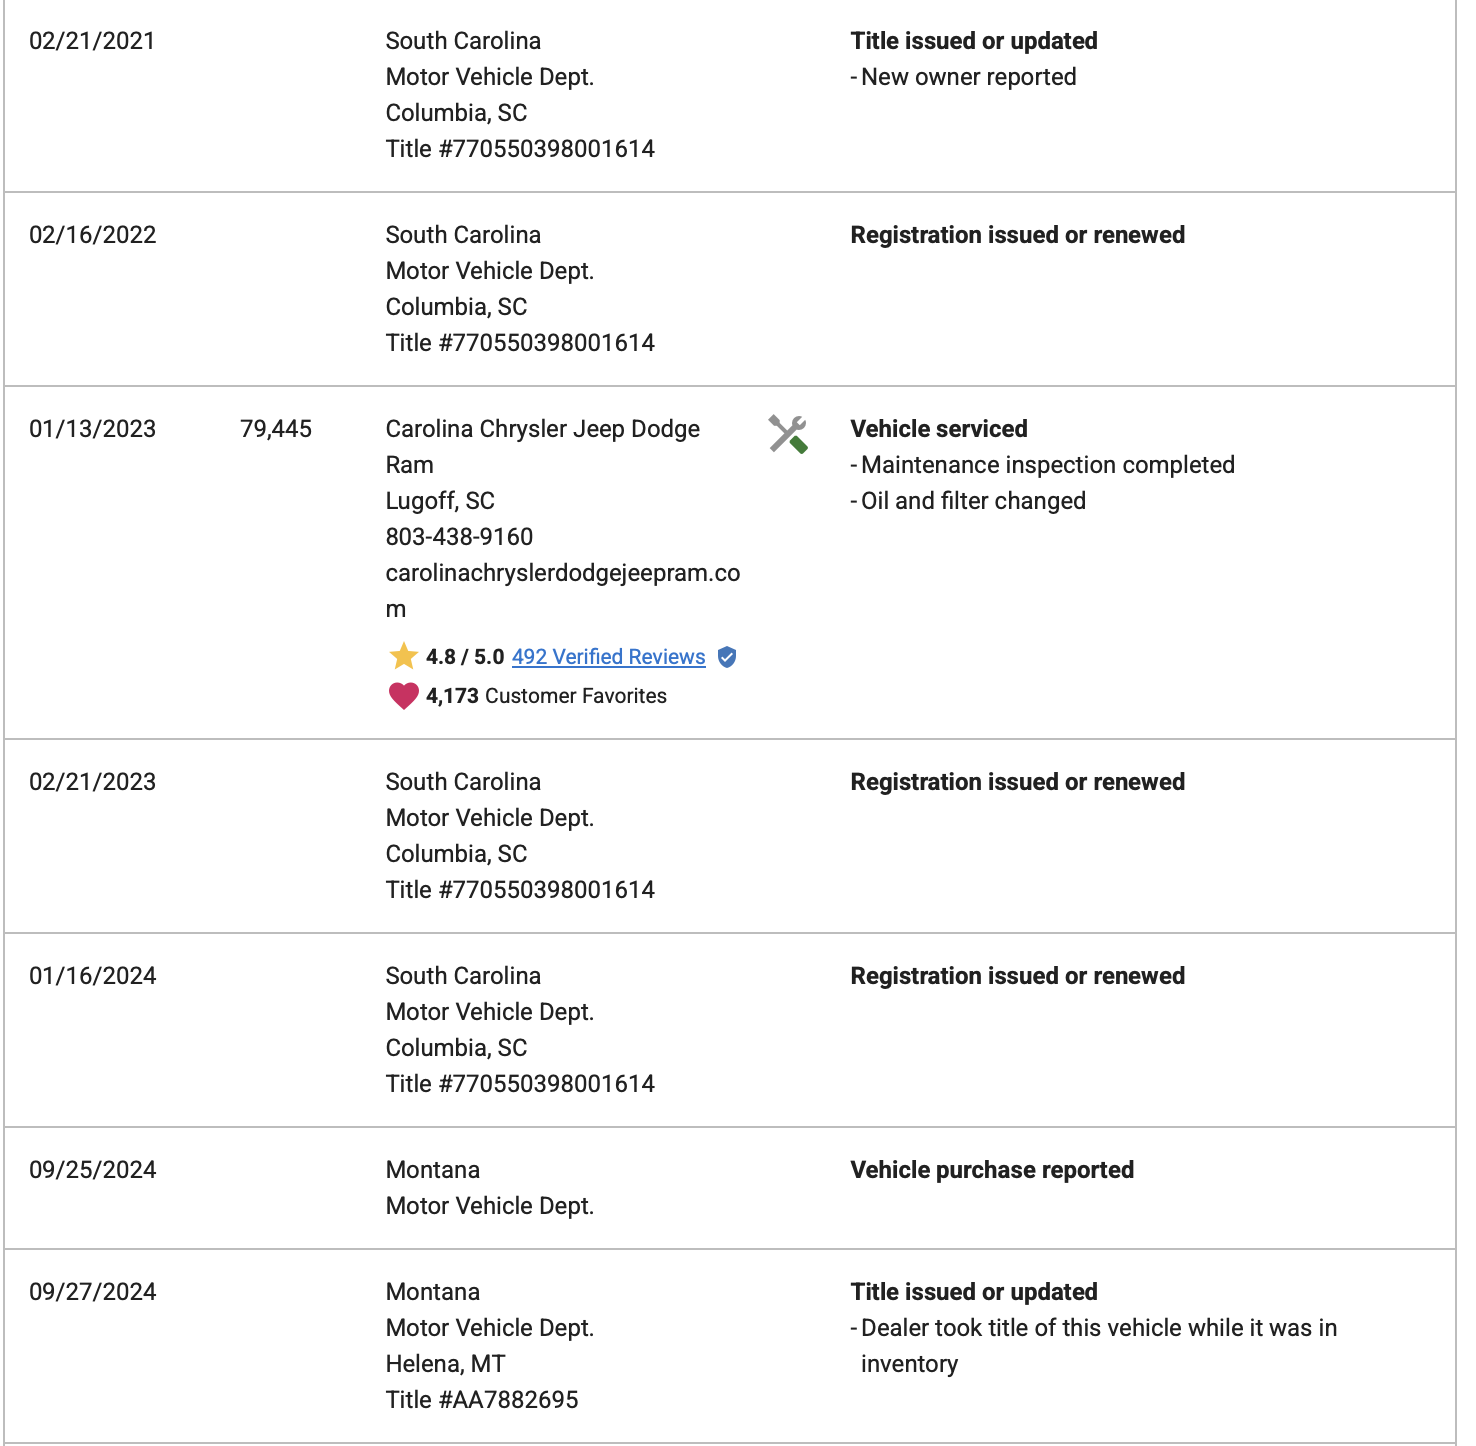1476x1446 pixels.
Task: Click the 4.8 / 5.0 rating text
Action: [465, 657]
